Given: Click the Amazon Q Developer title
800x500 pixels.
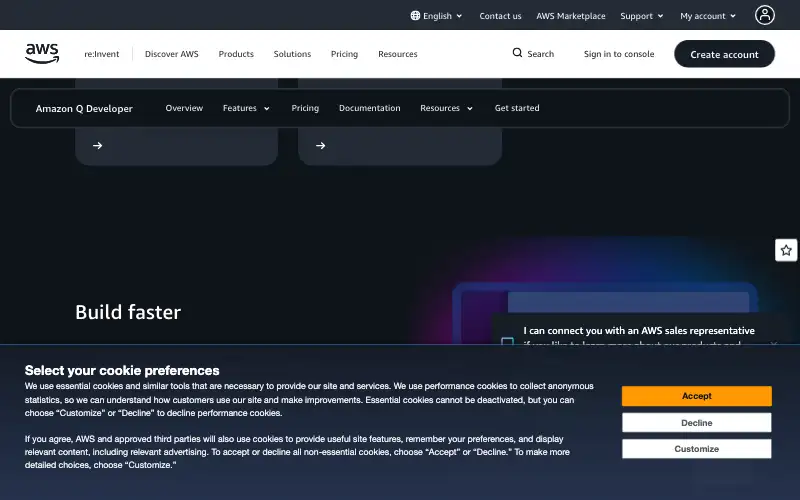Looking at the screenshot, I should 84,109.
